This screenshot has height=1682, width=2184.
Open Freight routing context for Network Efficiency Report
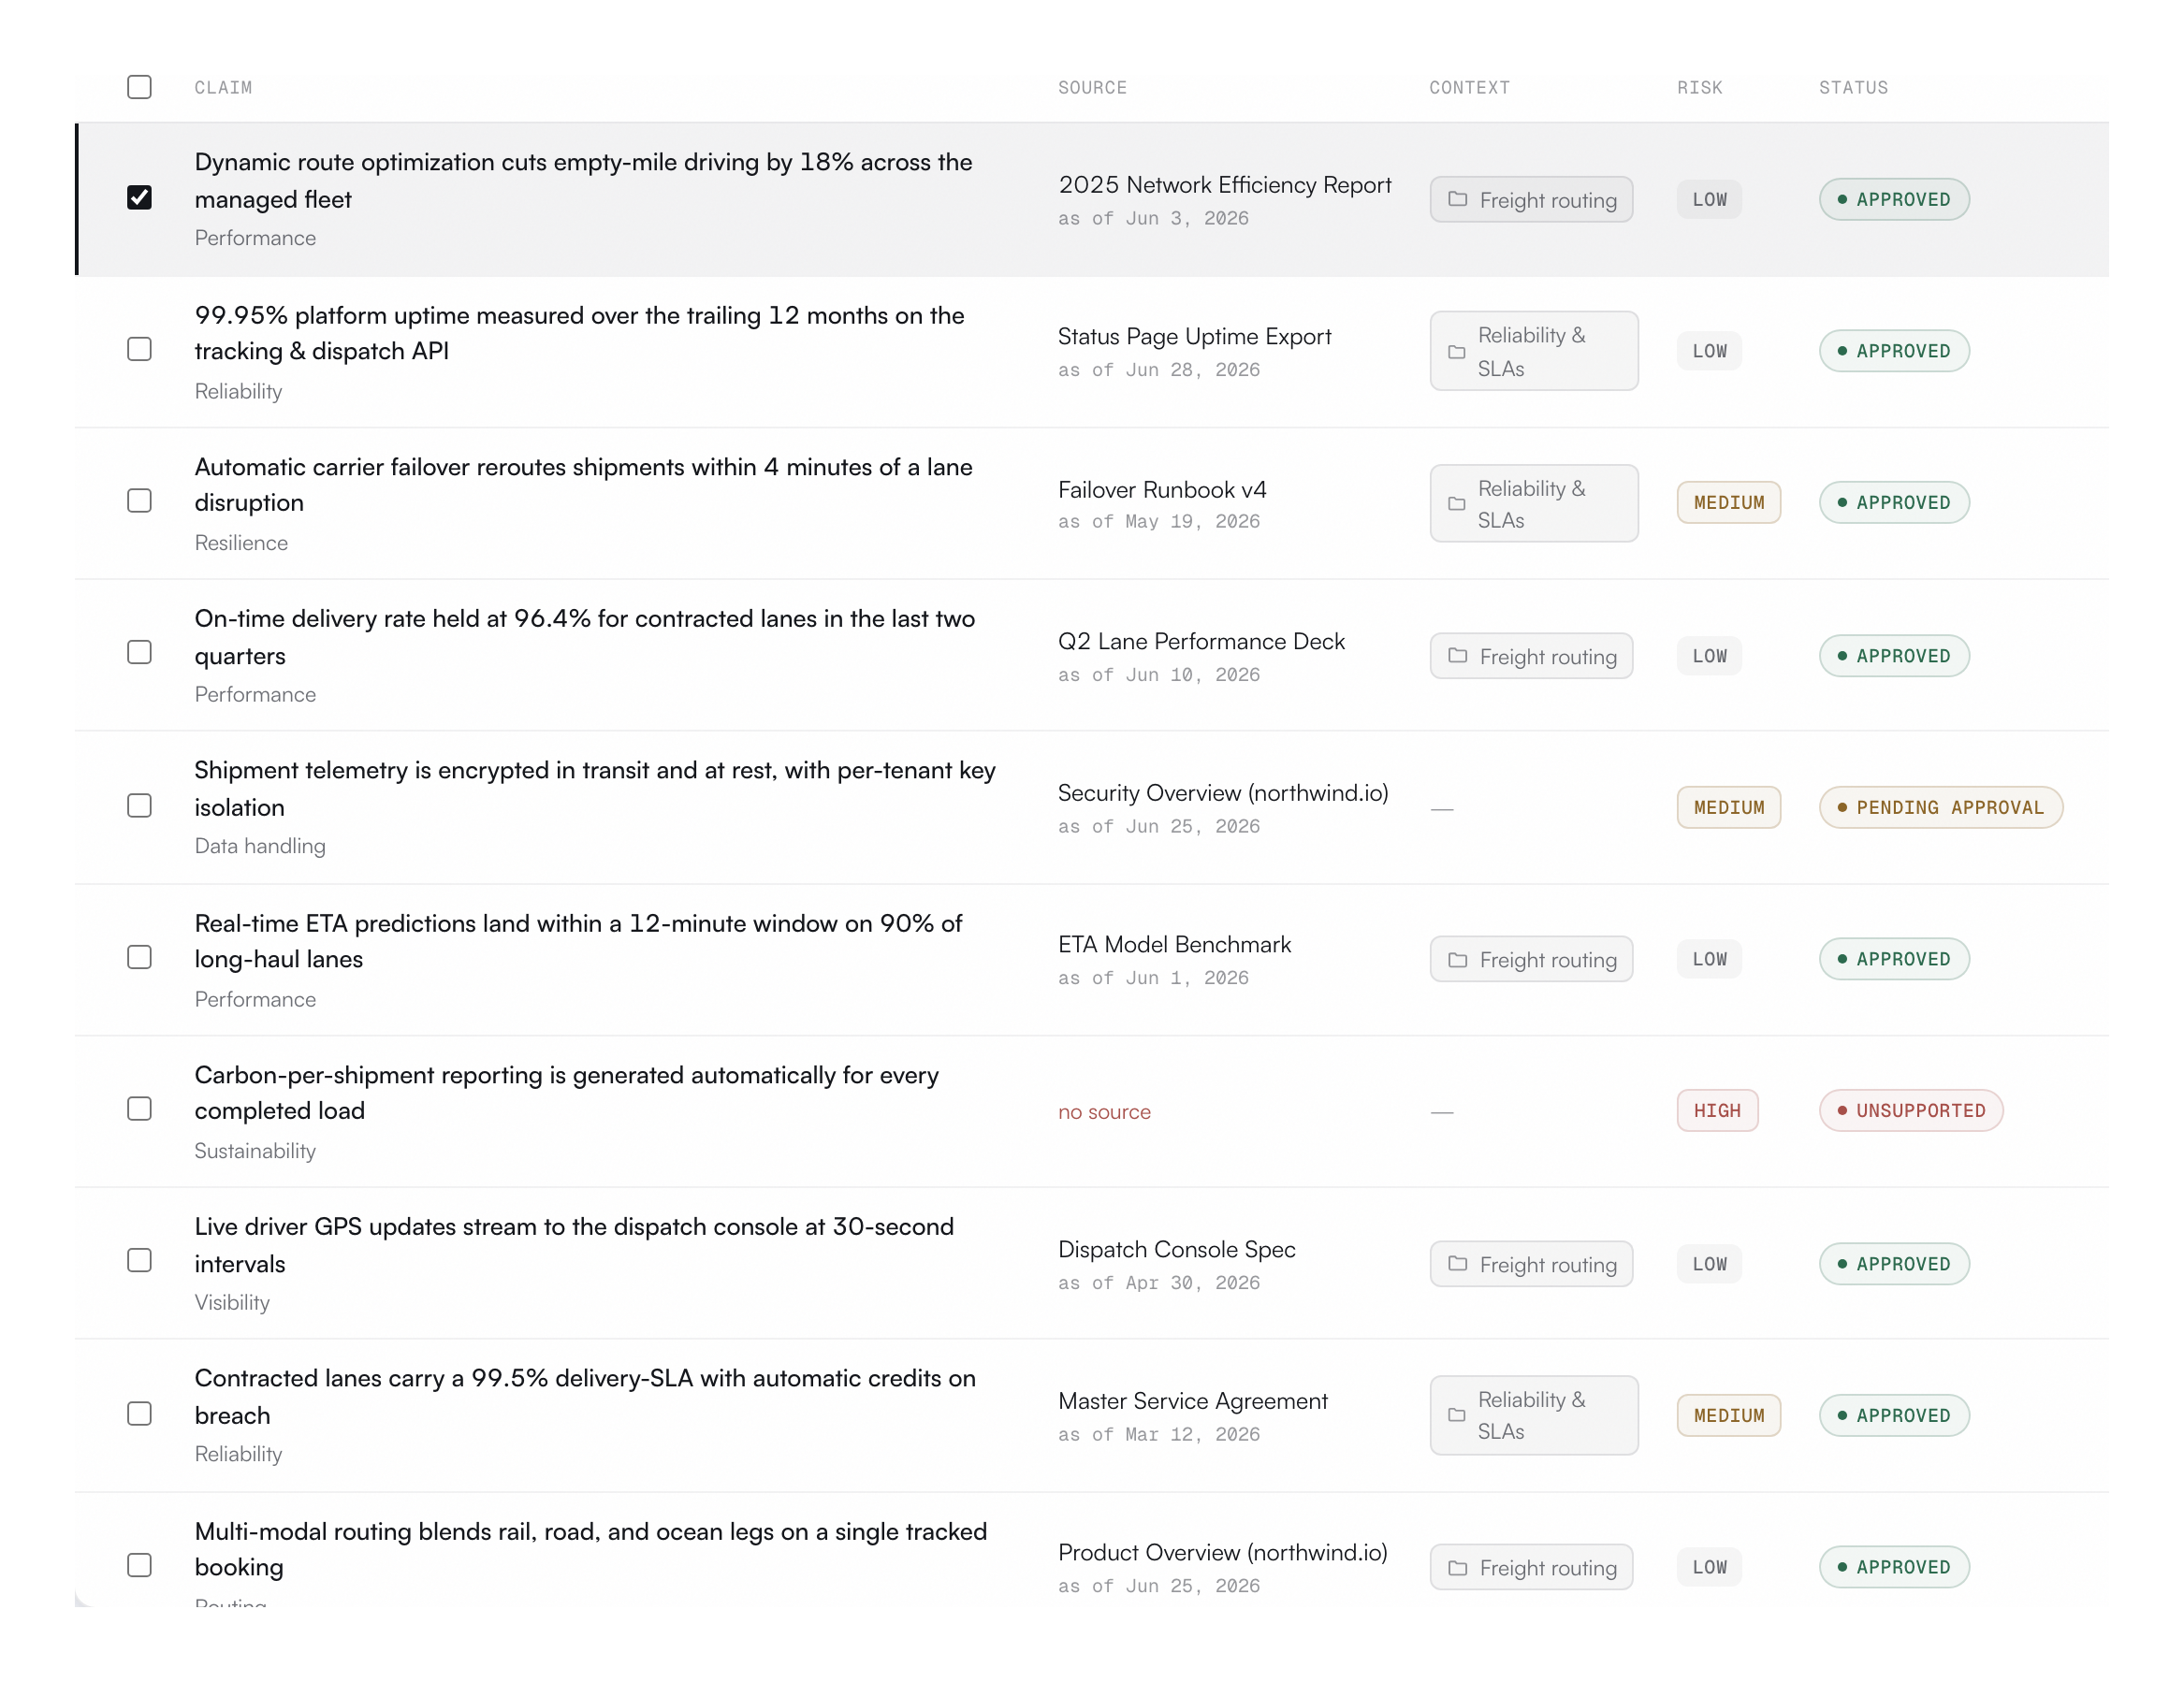pyautogui.click(x=1532, y=200)
